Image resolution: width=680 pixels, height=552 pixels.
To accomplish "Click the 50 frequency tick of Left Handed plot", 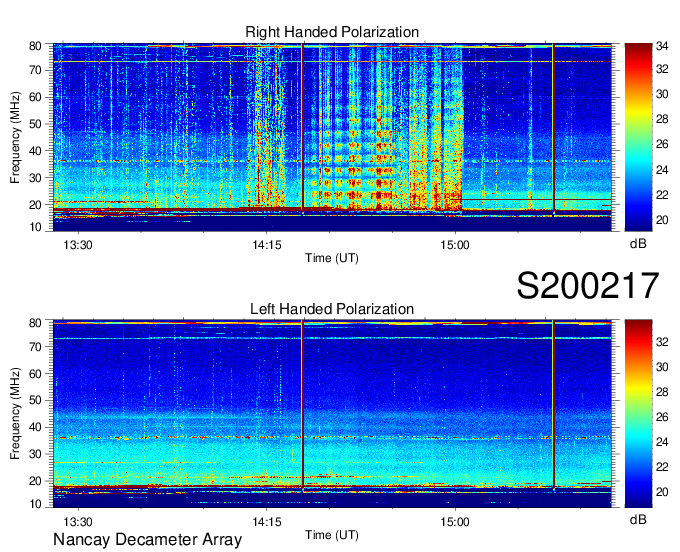I will click(x=35, y=400).
